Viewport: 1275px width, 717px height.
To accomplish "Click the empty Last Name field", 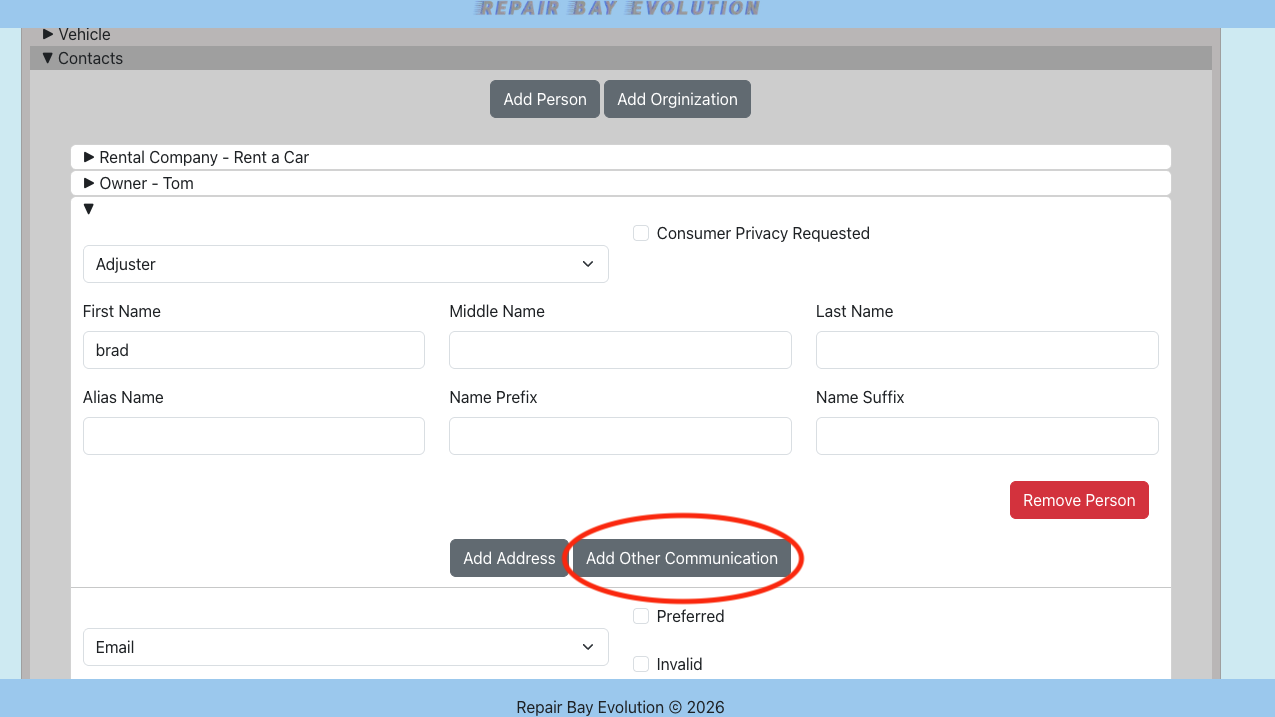I will pyautogui.click(x=986, y=350).
